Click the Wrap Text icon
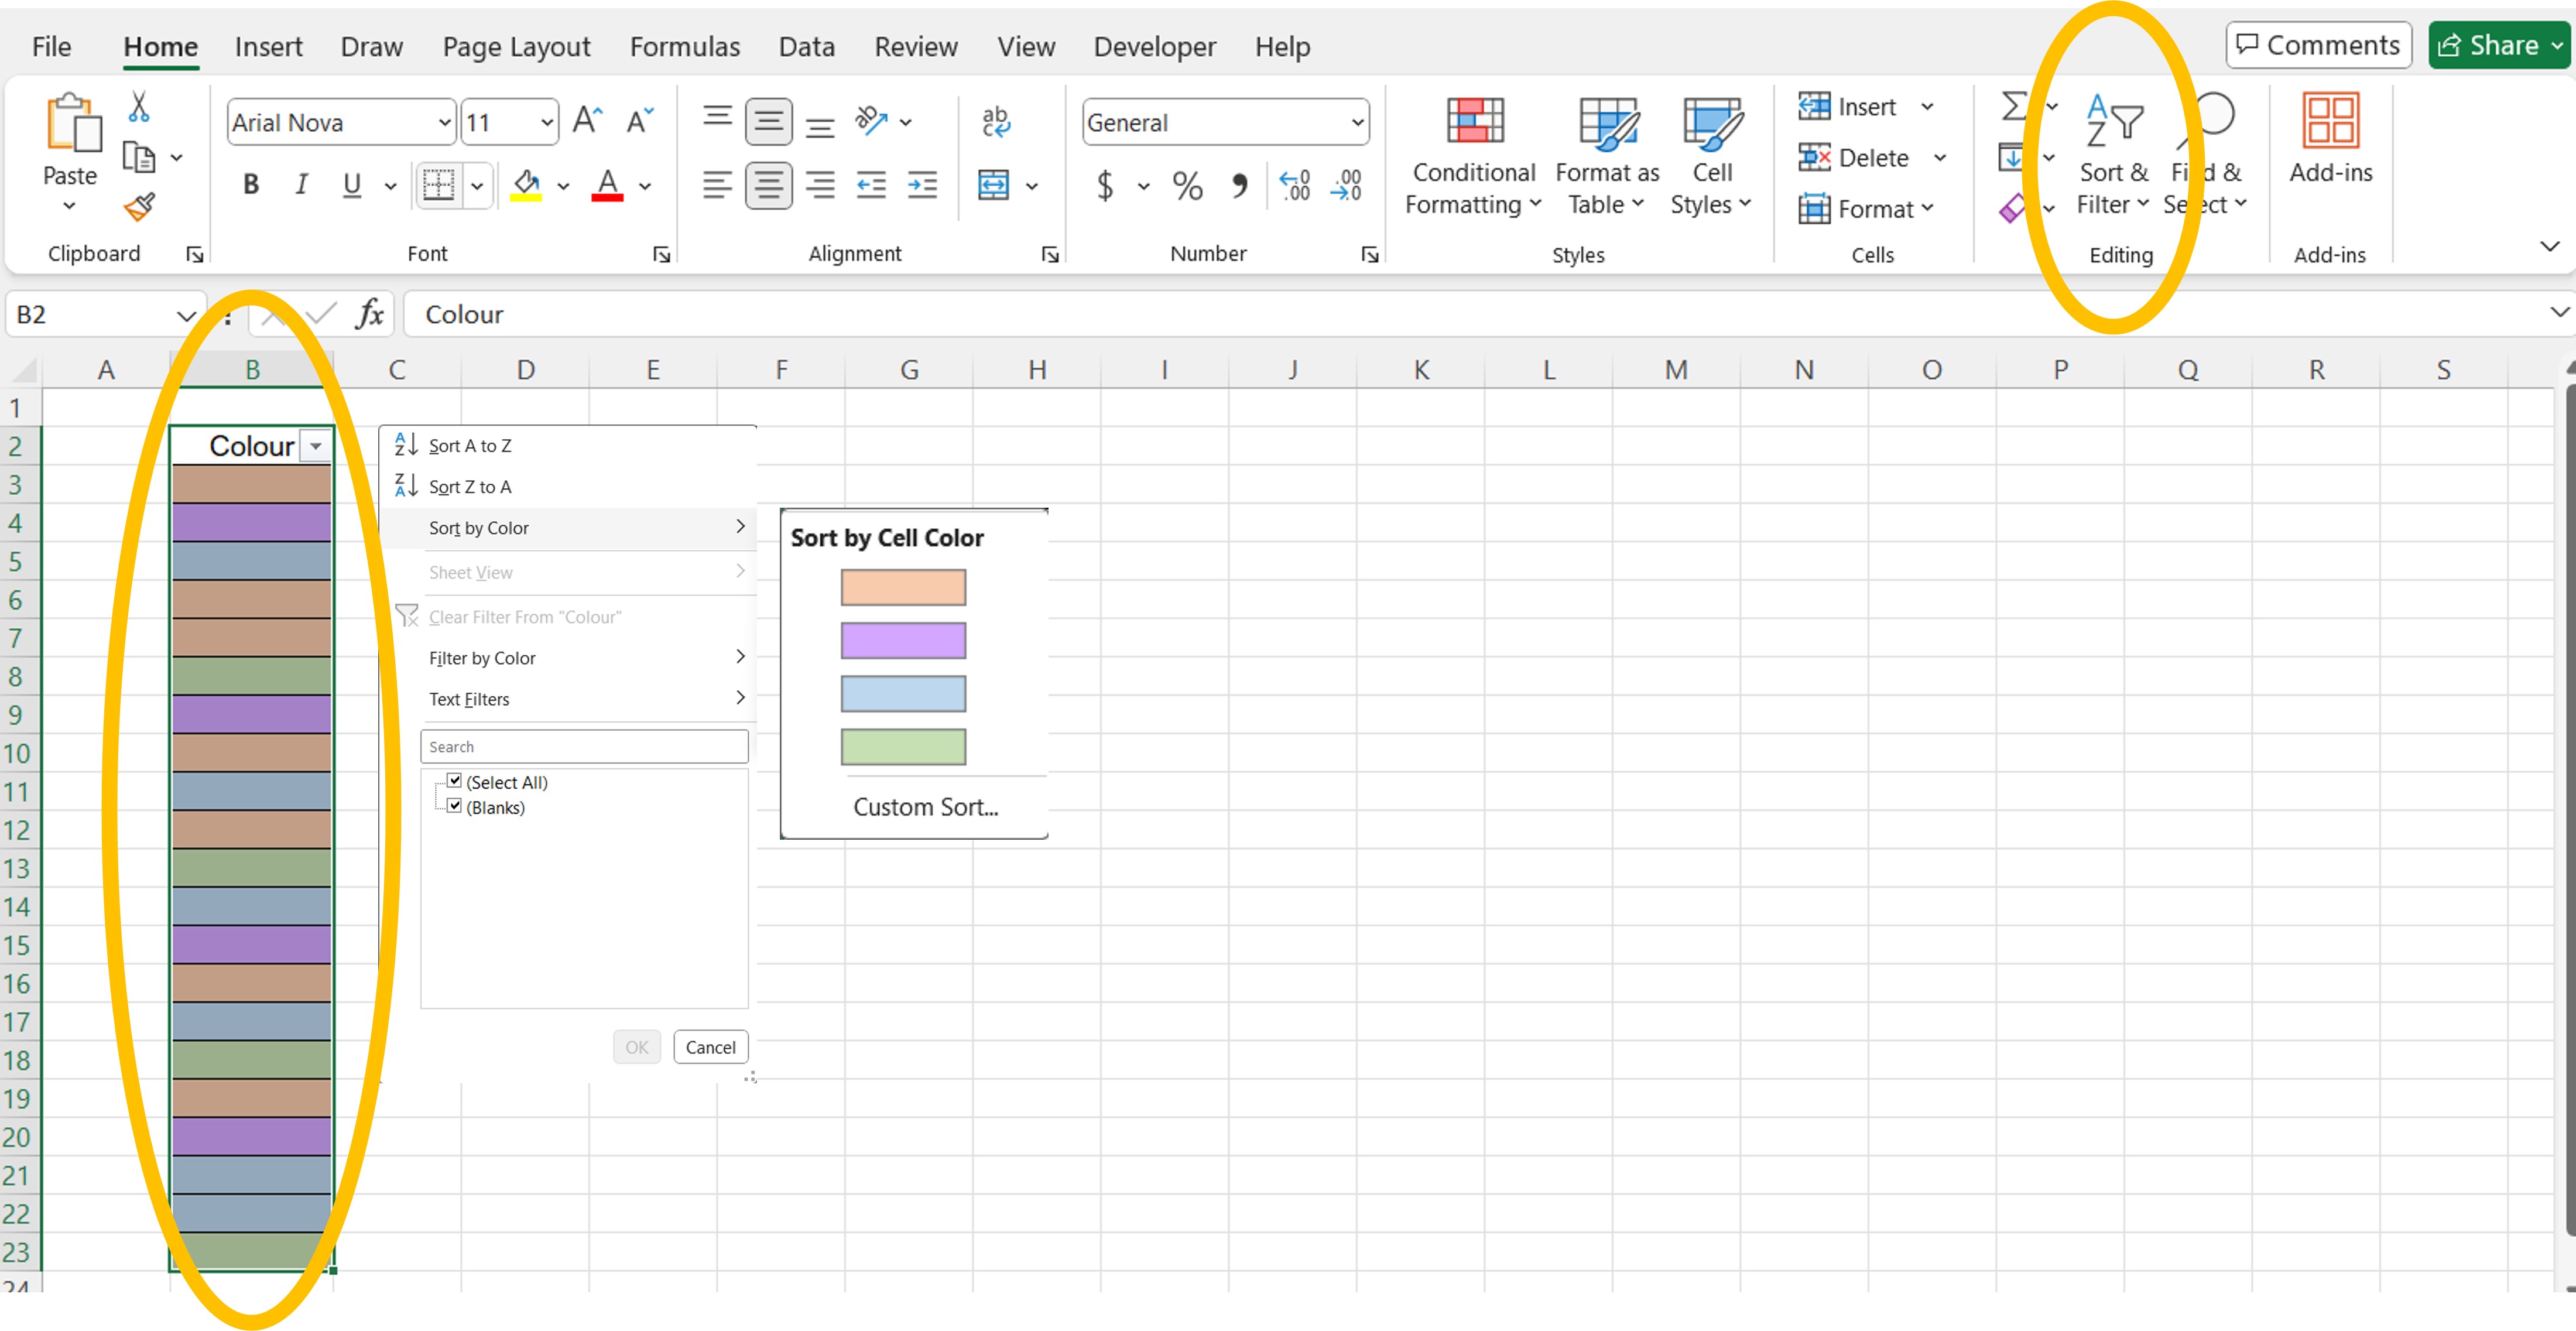The image size is (2576, 1331). click(x=995, y=122)
